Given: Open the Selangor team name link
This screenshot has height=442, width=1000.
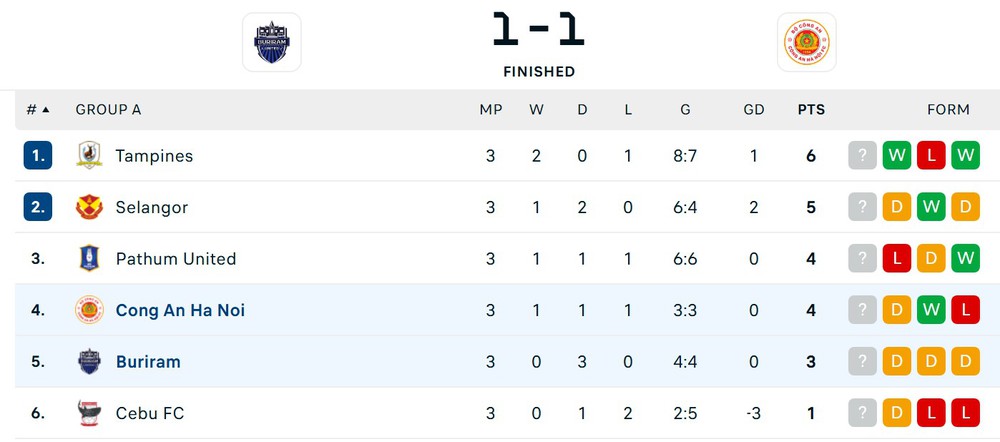Looking at the screenshot, I should (151, 207).
